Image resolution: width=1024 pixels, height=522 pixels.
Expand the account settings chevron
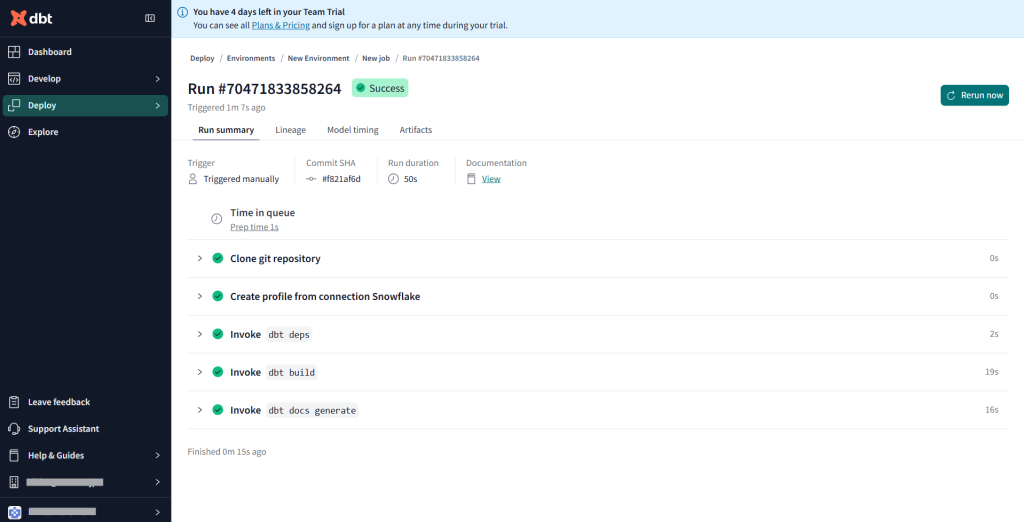point(157,482)
